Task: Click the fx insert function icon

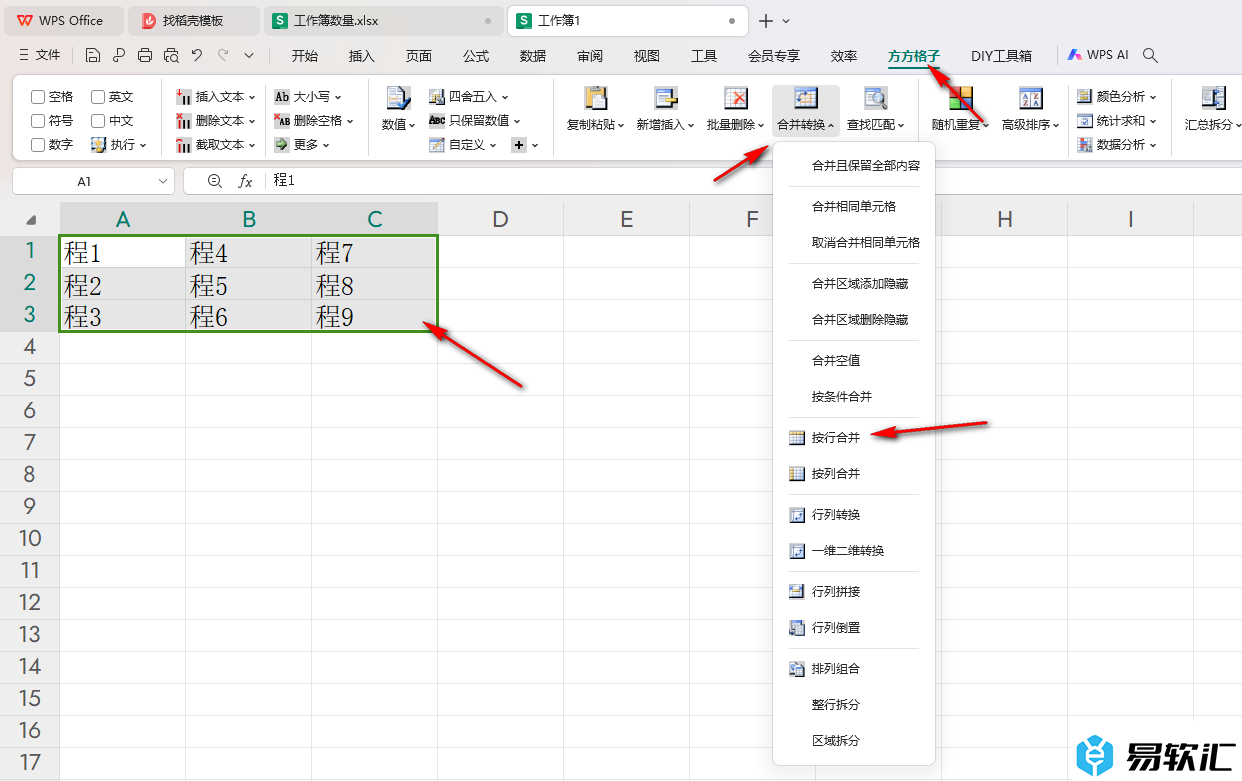Action: pos(245,181)
